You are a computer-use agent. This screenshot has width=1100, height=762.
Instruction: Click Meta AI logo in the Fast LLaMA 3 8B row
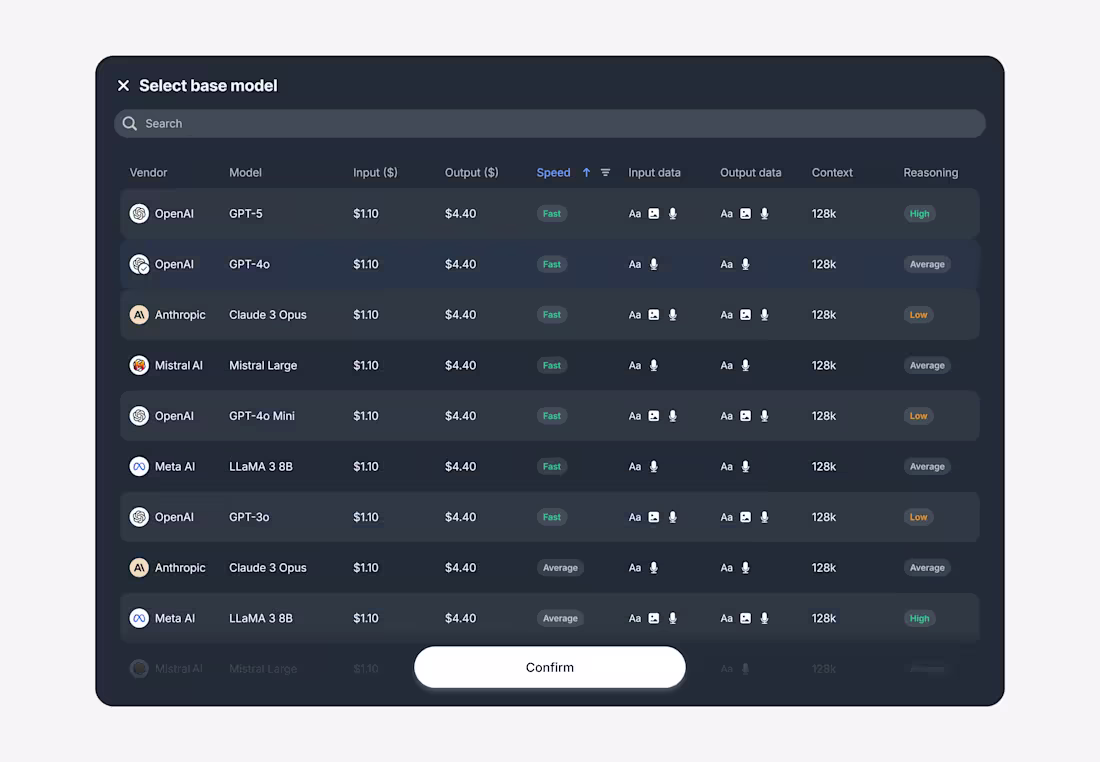(139, 467)
